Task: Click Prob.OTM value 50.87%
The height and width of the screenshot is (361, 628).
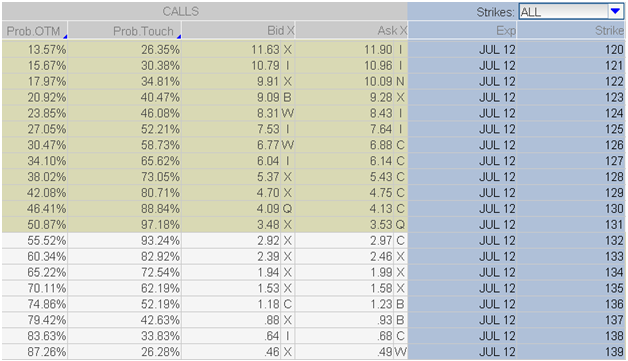Action: [46, 224]
